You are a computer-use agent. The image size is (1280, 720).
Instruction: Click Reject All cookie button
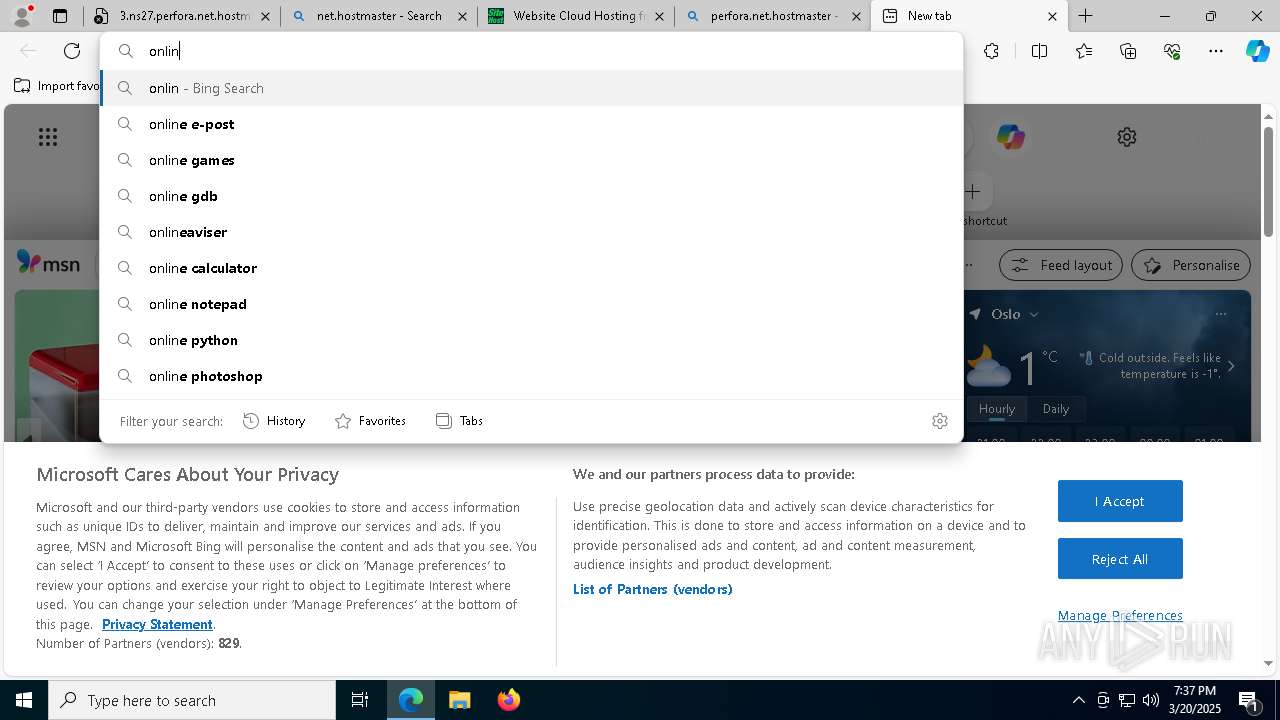[x=1120, y=559]
